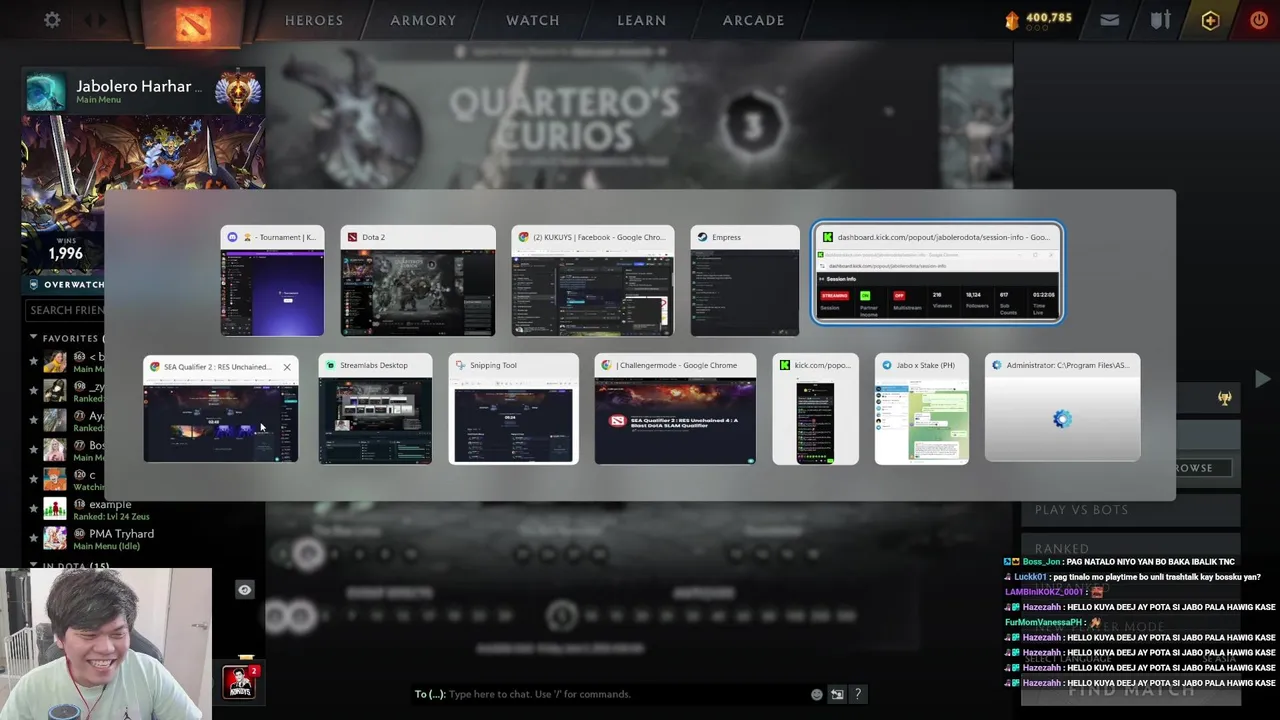Screen dimensions: 1280x720
Task: Open the mail inbox icon
Action: click(1109, 20)
